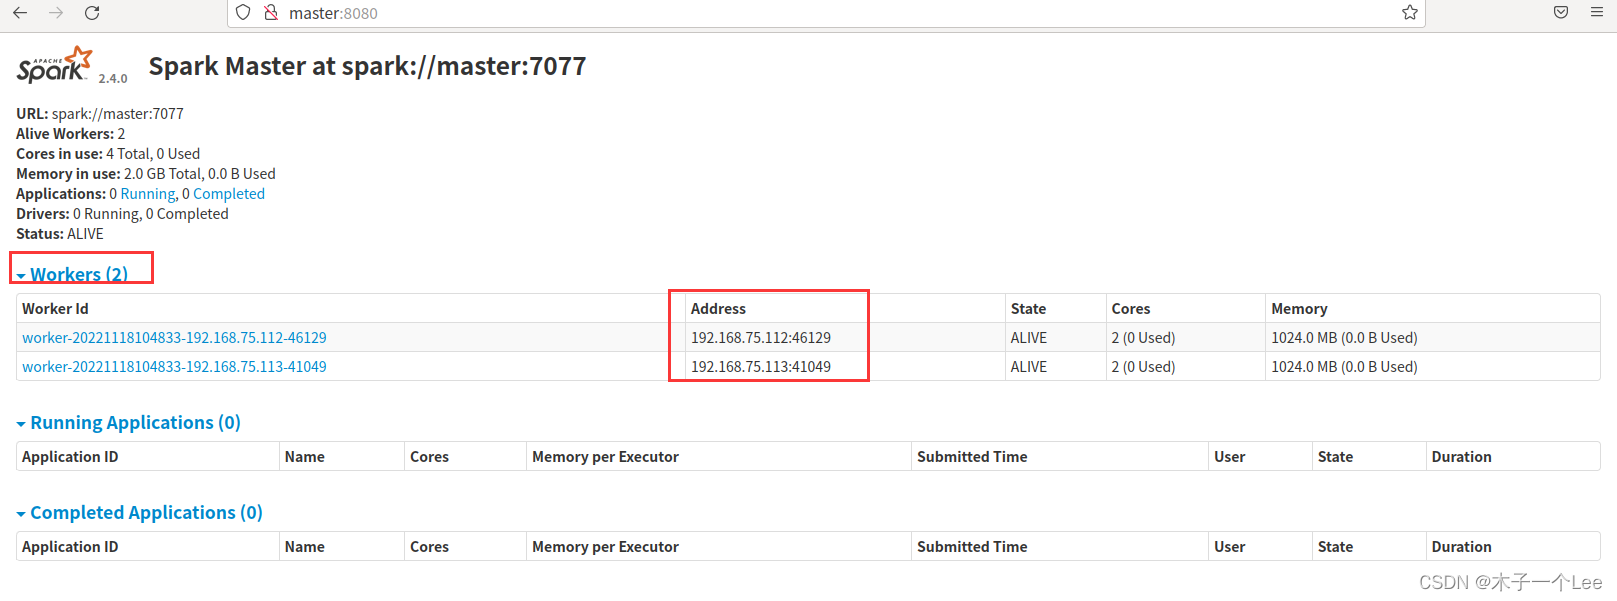Click the Alive Workers: 2 line

[x=71, y=134]
